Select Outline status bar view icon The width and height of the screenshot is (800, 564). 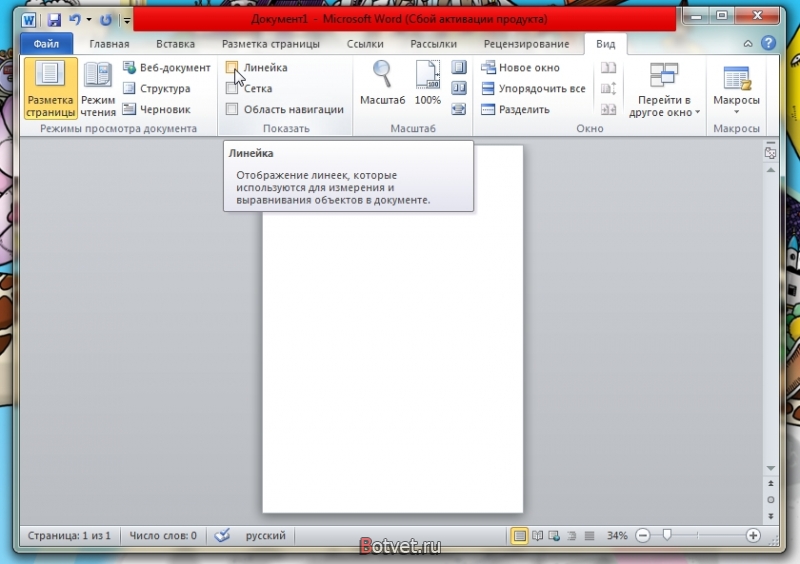click(x=571, y=535)
